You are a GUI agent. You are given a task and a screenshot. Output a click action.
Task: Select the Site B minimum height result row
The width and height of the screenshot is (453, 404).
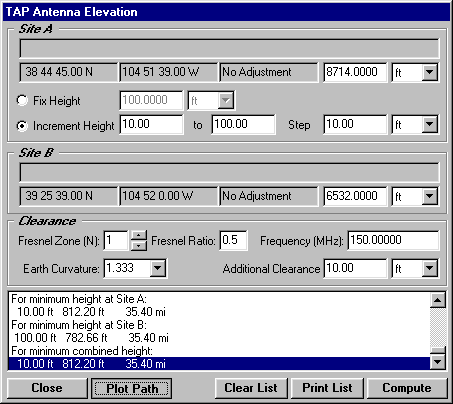(219, 338)
